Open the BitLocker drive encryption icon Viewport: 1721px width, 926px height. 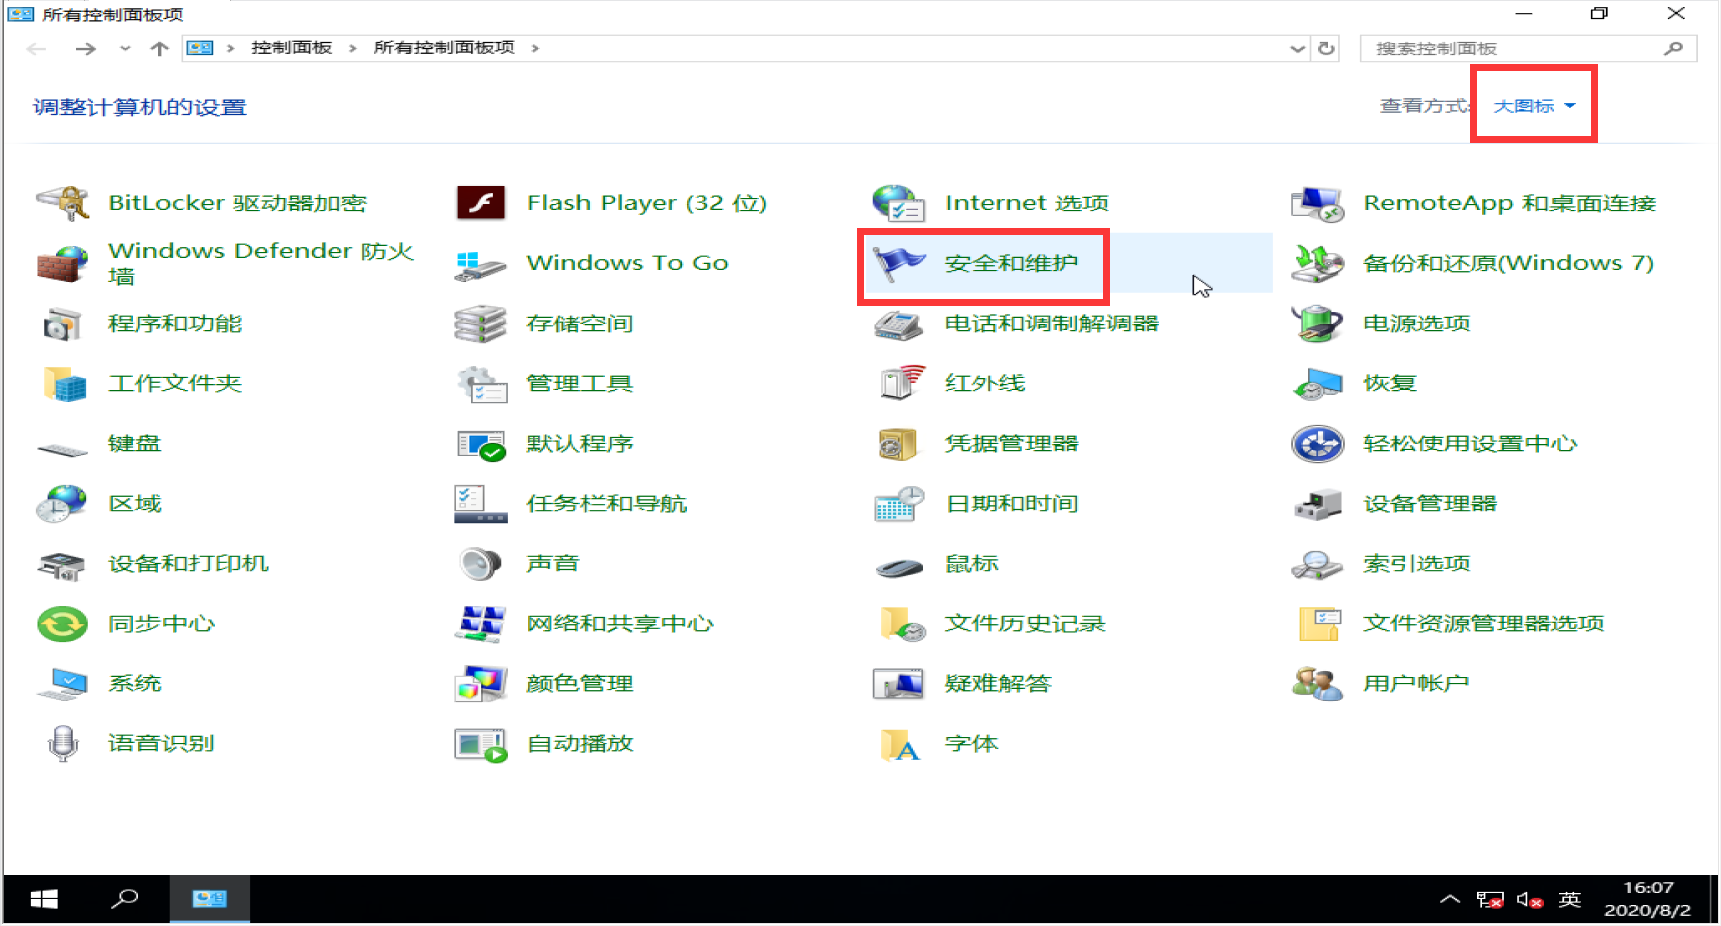(63, 203)
